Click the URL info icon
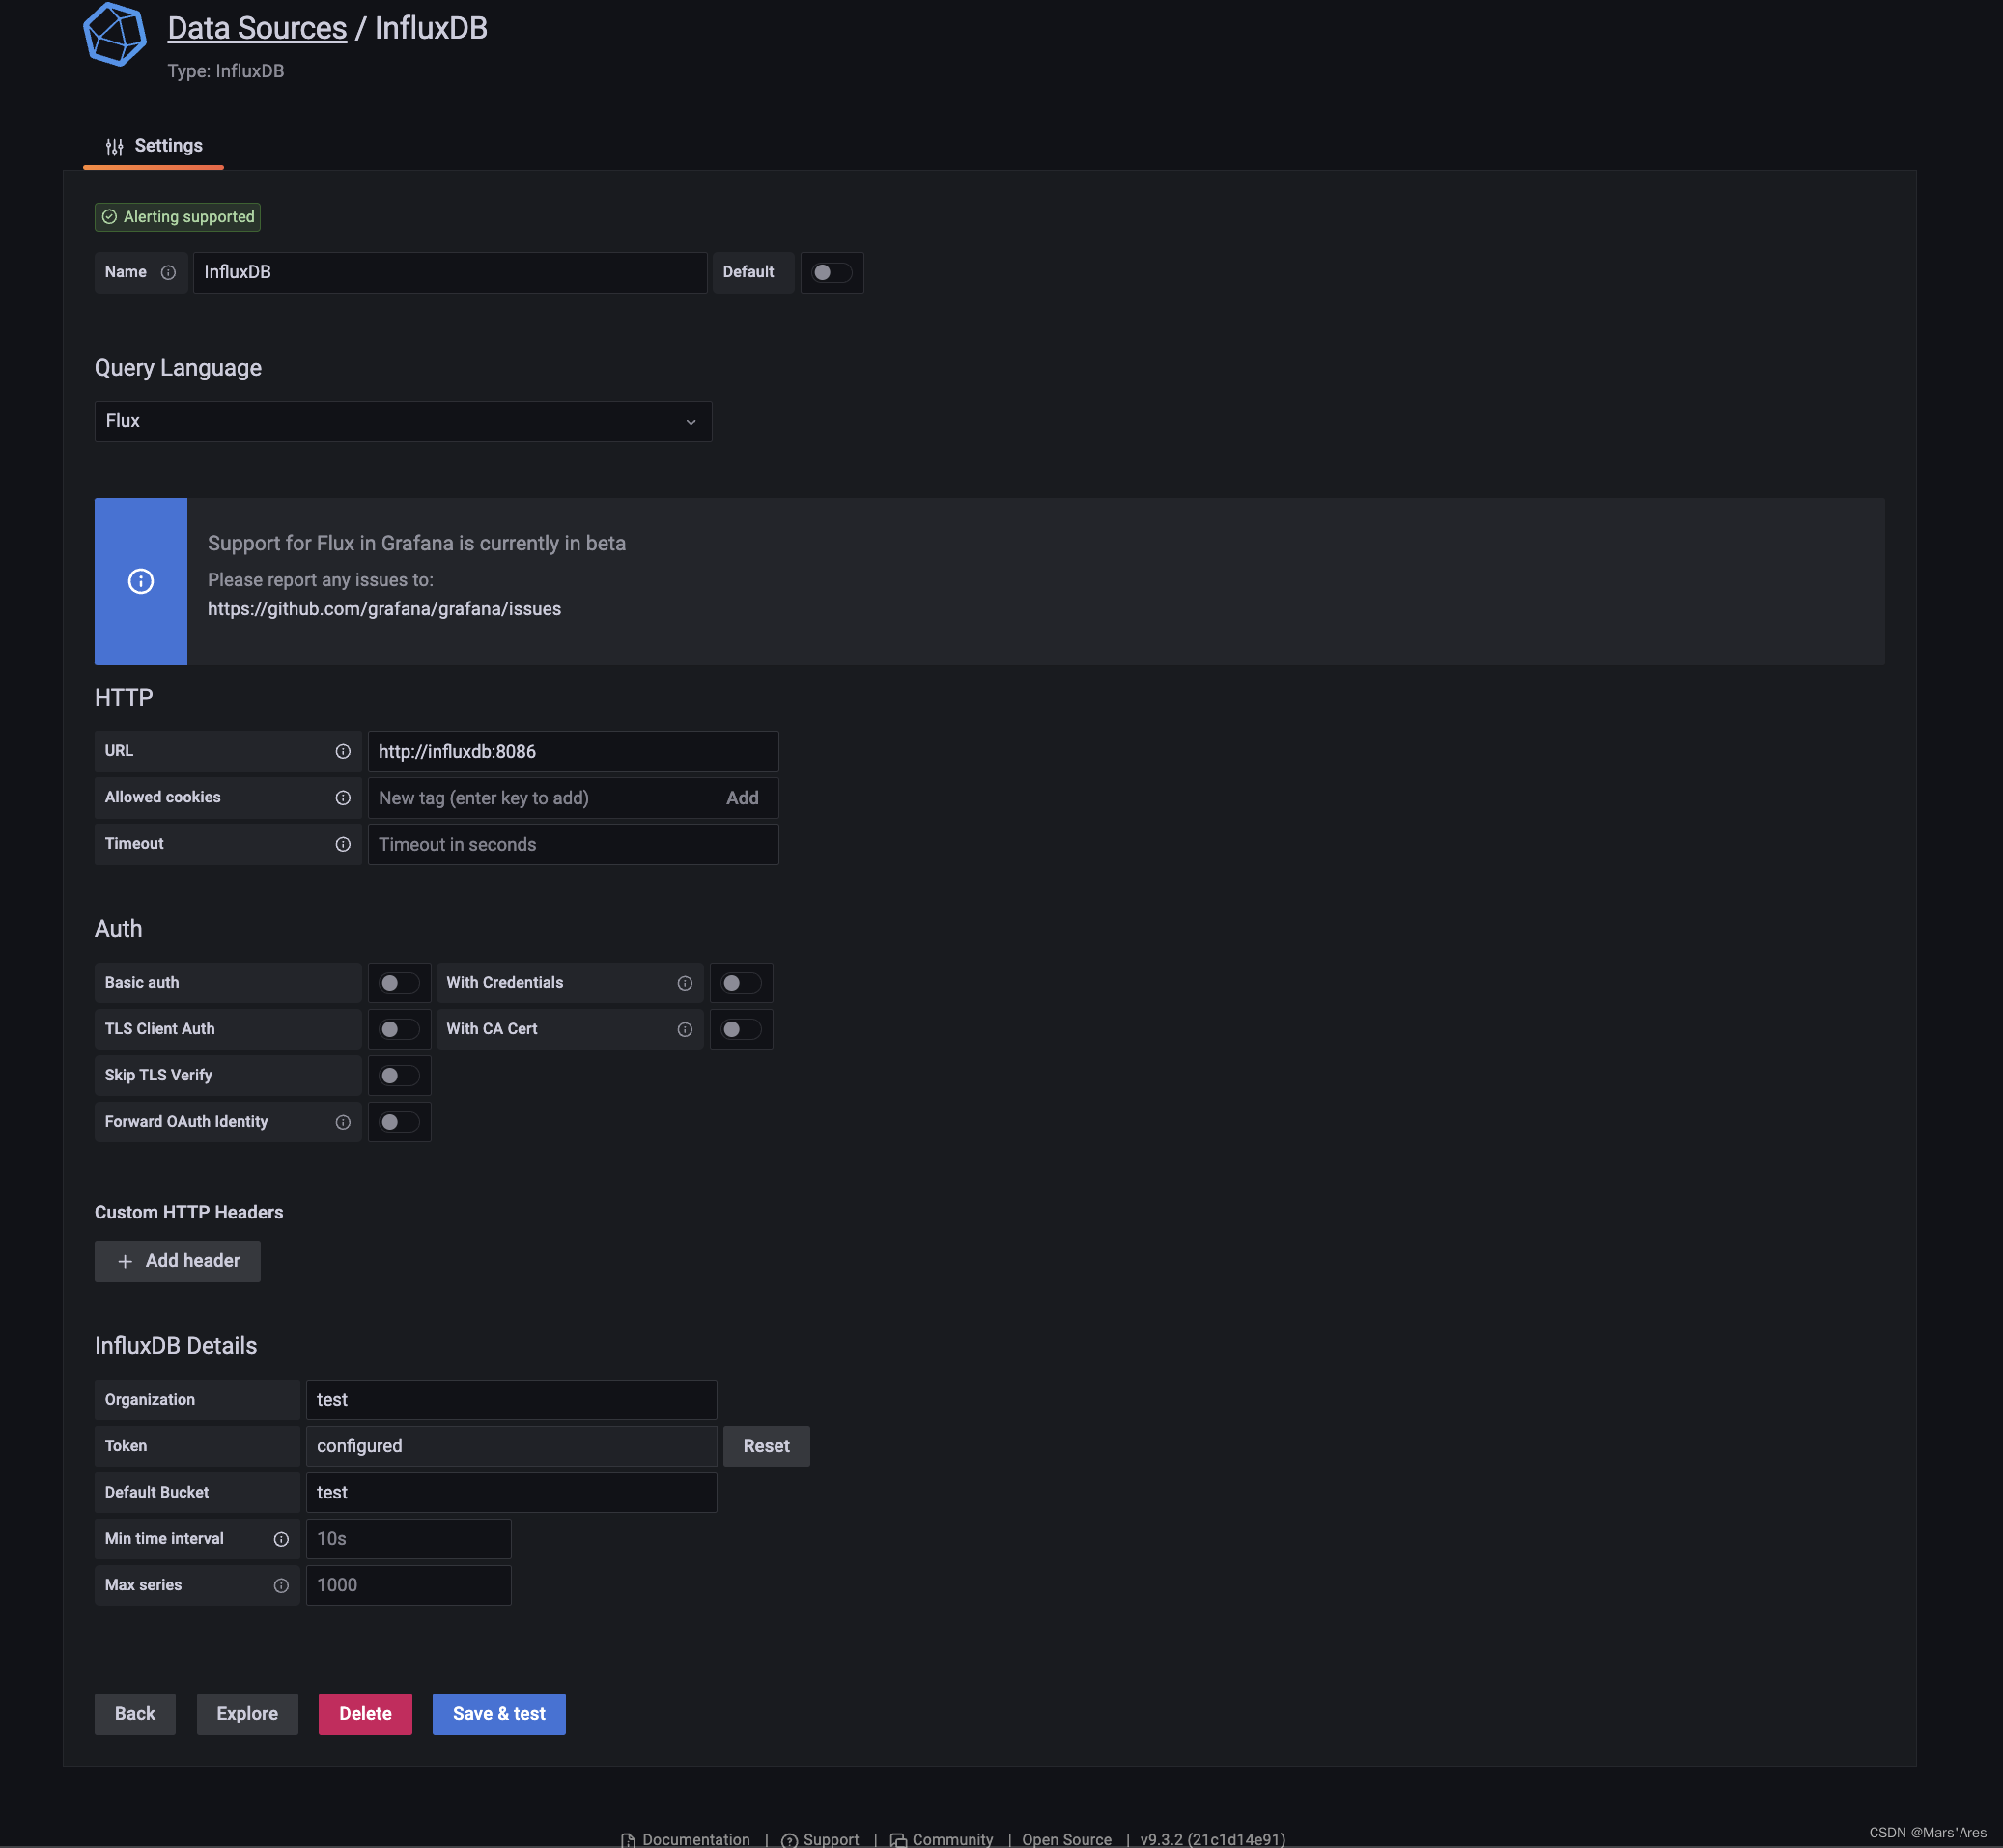Image resolution: width=2003 pixels, height=1848 pixels. (x=342, y=750)
